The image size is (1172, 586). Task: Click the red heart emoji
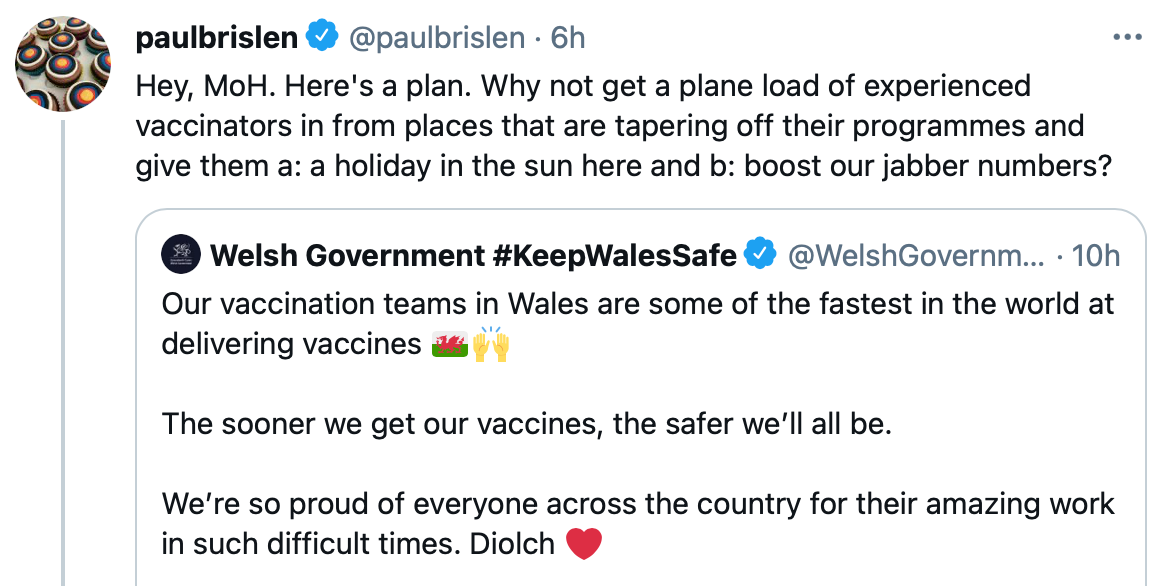click(x=584, y=544)
